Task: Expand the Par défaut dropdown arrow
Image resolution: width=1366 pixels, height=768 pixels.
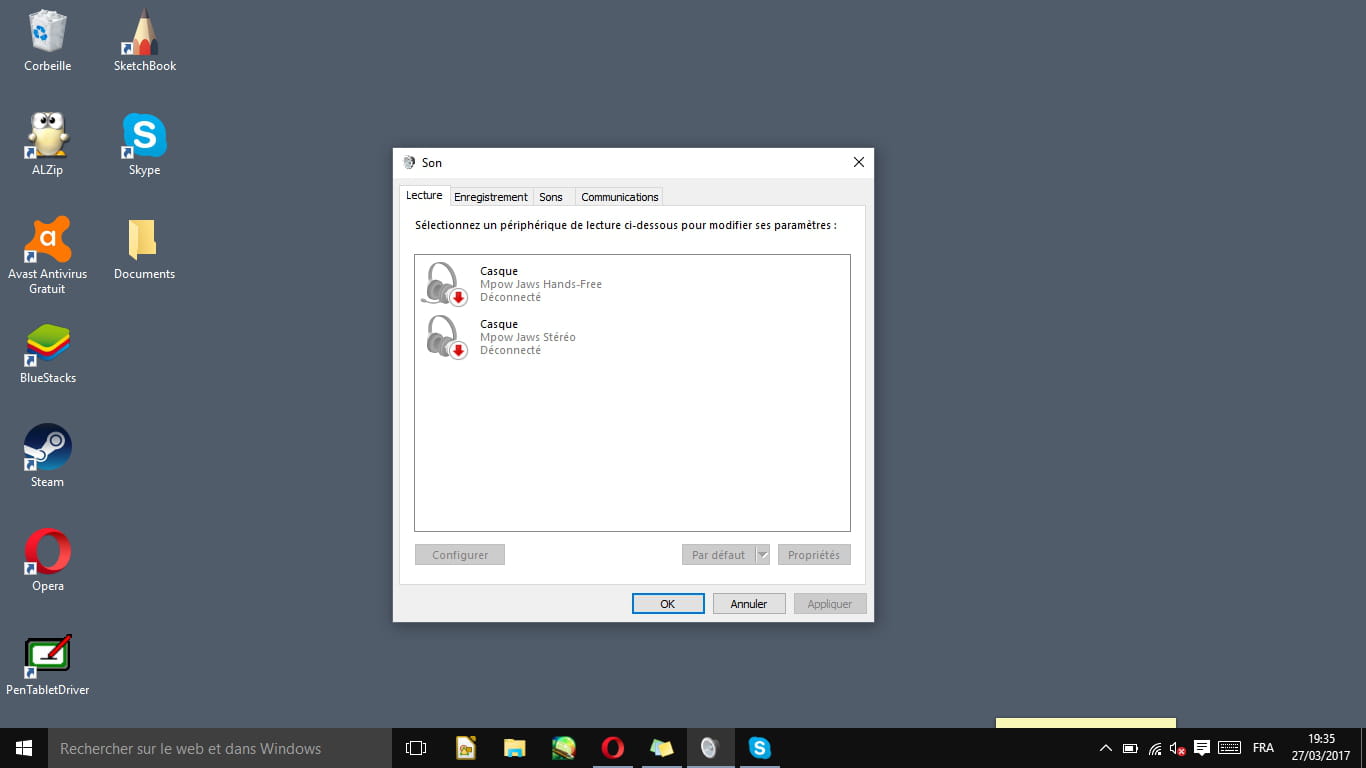Action: (x=762, y=555)
